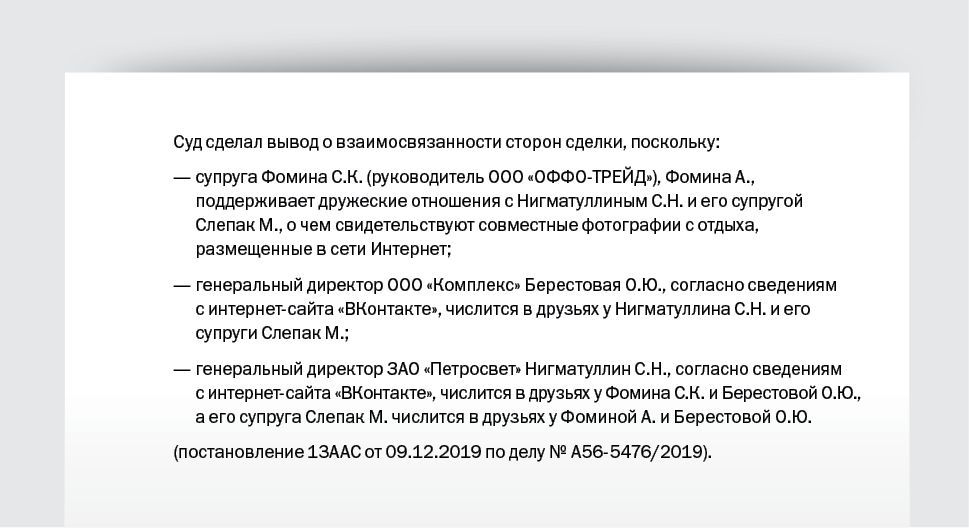Click the heading line about взаимосвязанности сторон сделки
The image size is (969, 530).
click(446, 143)
